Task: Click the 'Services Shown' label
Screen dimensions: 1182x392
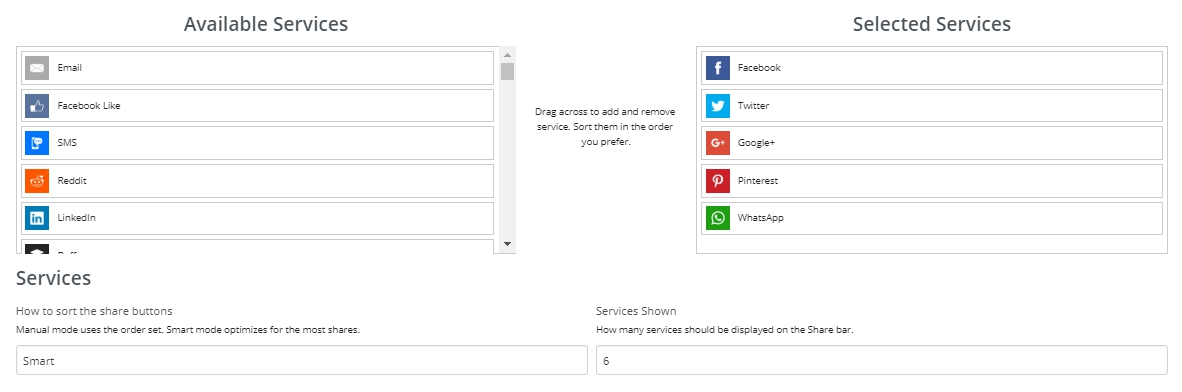Action: (636, 311)
